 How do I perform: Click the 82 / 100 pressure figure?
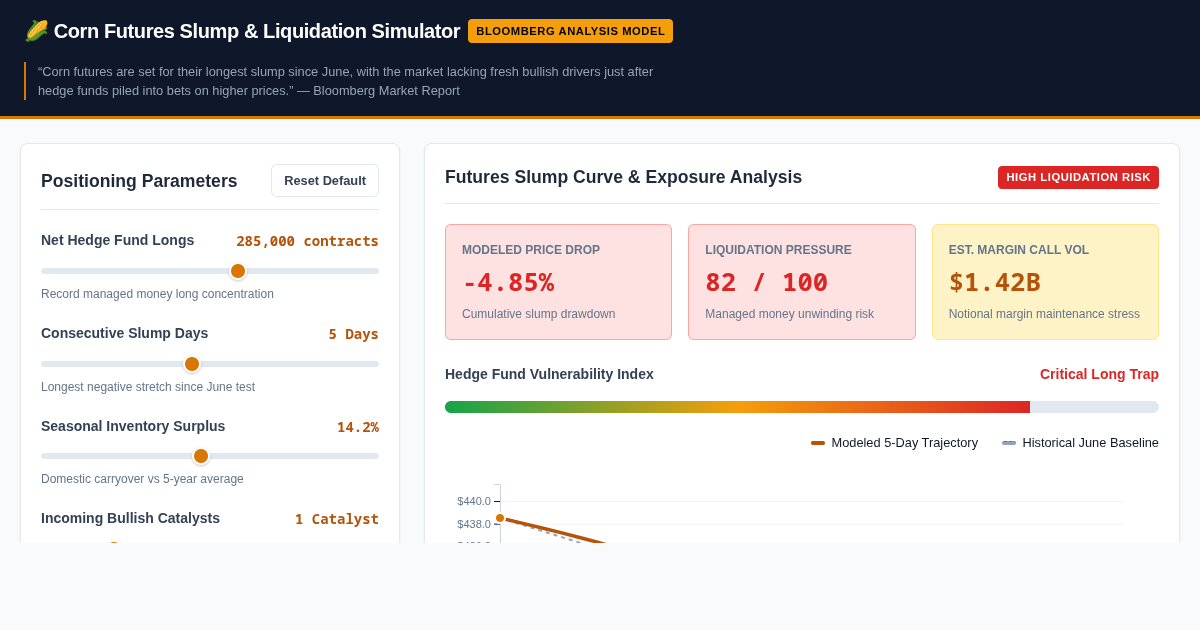point(766,282)
